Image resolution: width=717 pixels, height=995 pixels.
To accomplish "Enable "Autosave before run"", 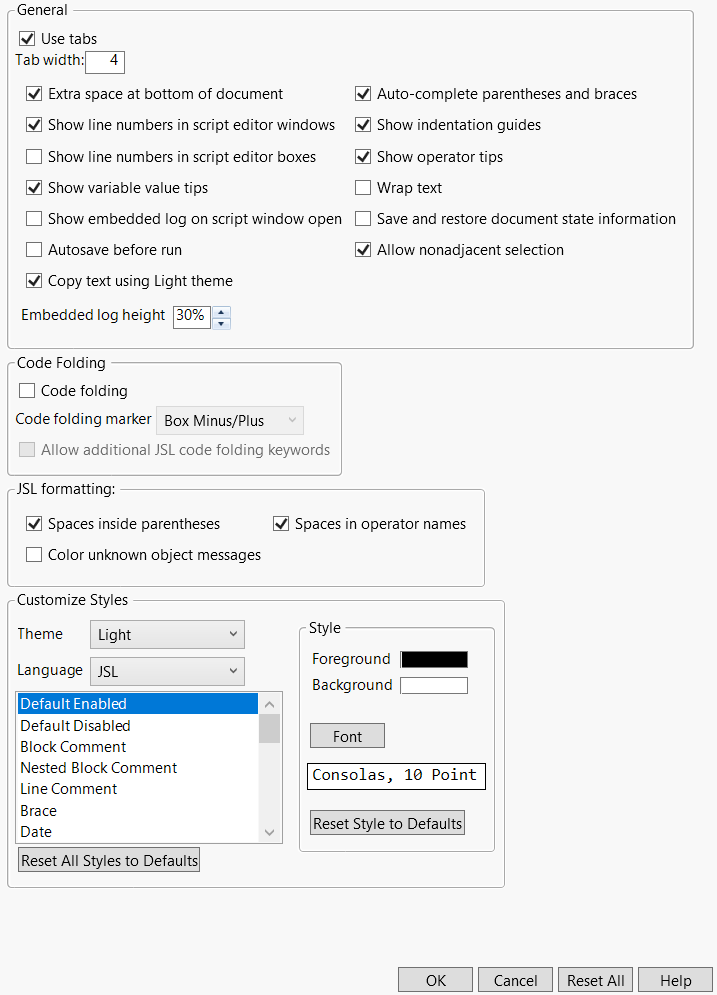I will 34,249.
